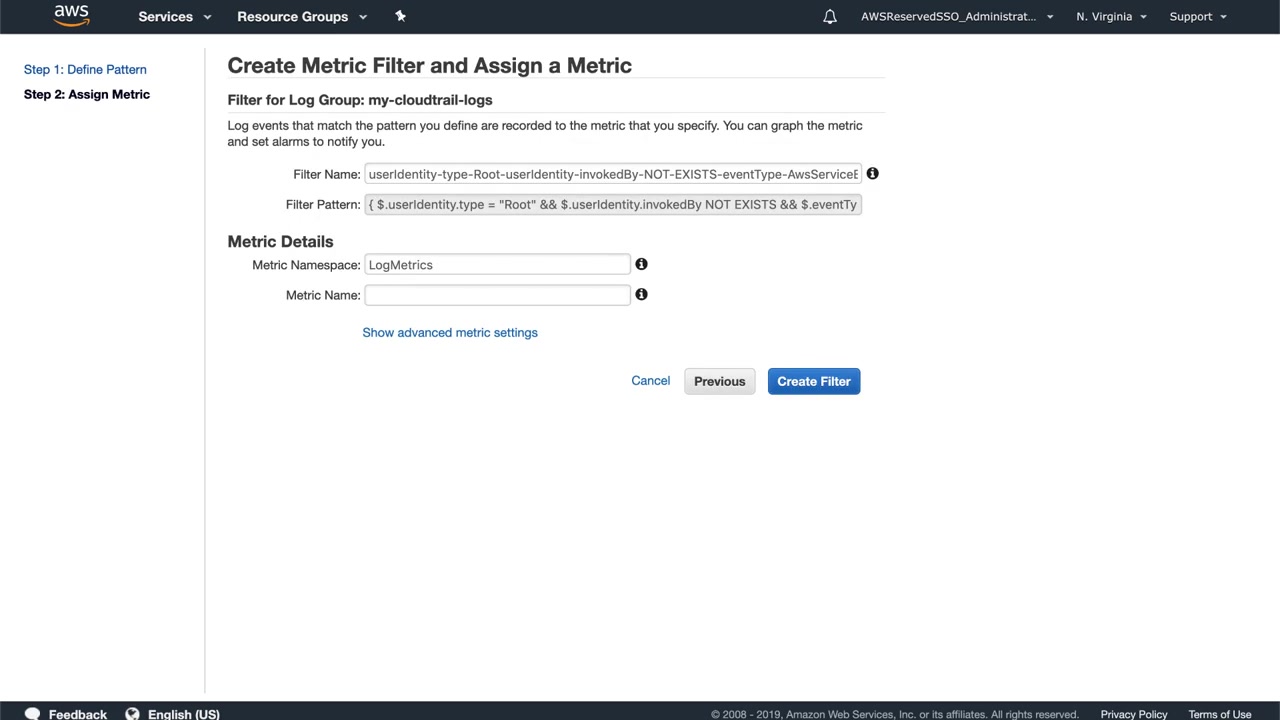Screen dimensions: 1280x720
Task: Click the Previous button
Action: coord(719,381)
